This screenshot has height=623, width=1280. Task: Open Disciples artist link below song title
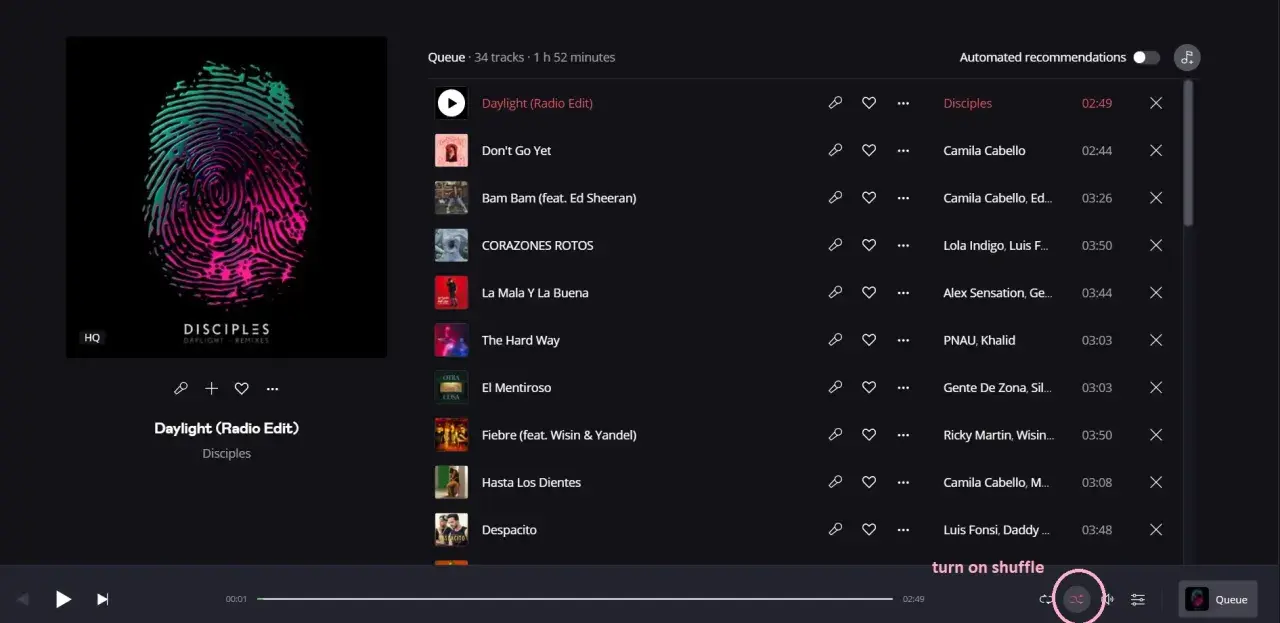click(226, 453)
